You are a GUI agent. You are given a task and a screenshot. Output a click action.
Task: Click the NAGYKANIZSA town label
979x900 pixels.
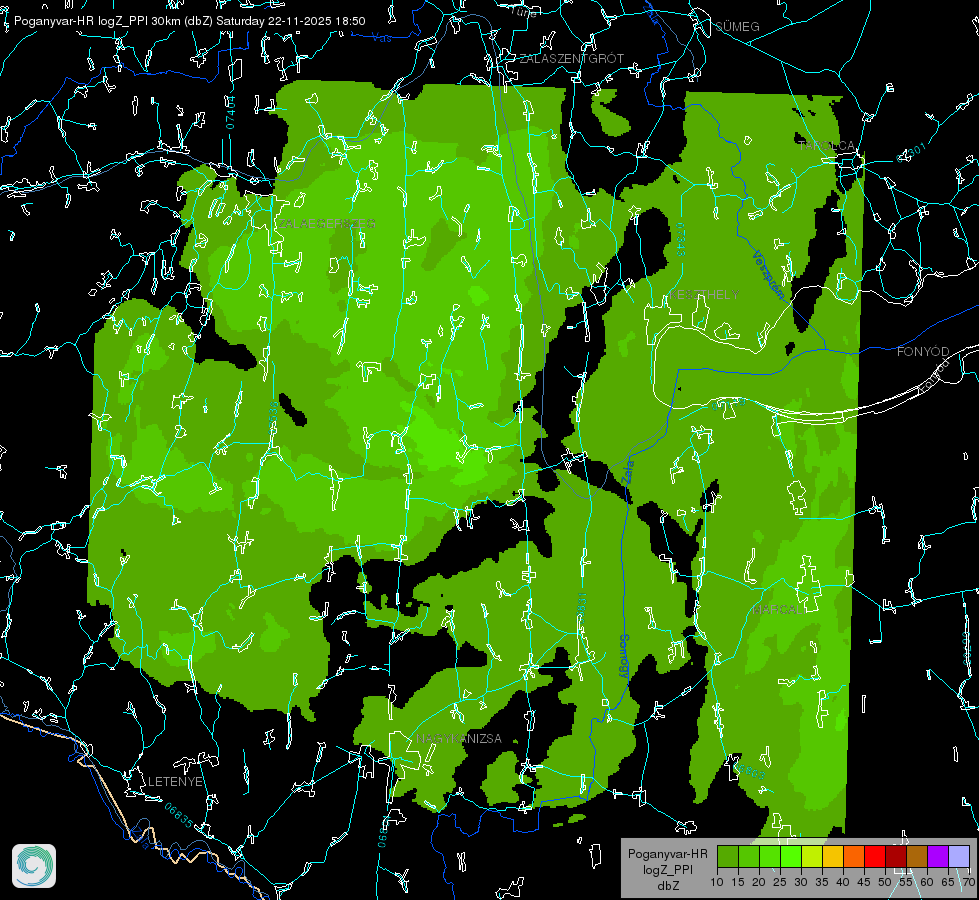[x=459, y=738]
